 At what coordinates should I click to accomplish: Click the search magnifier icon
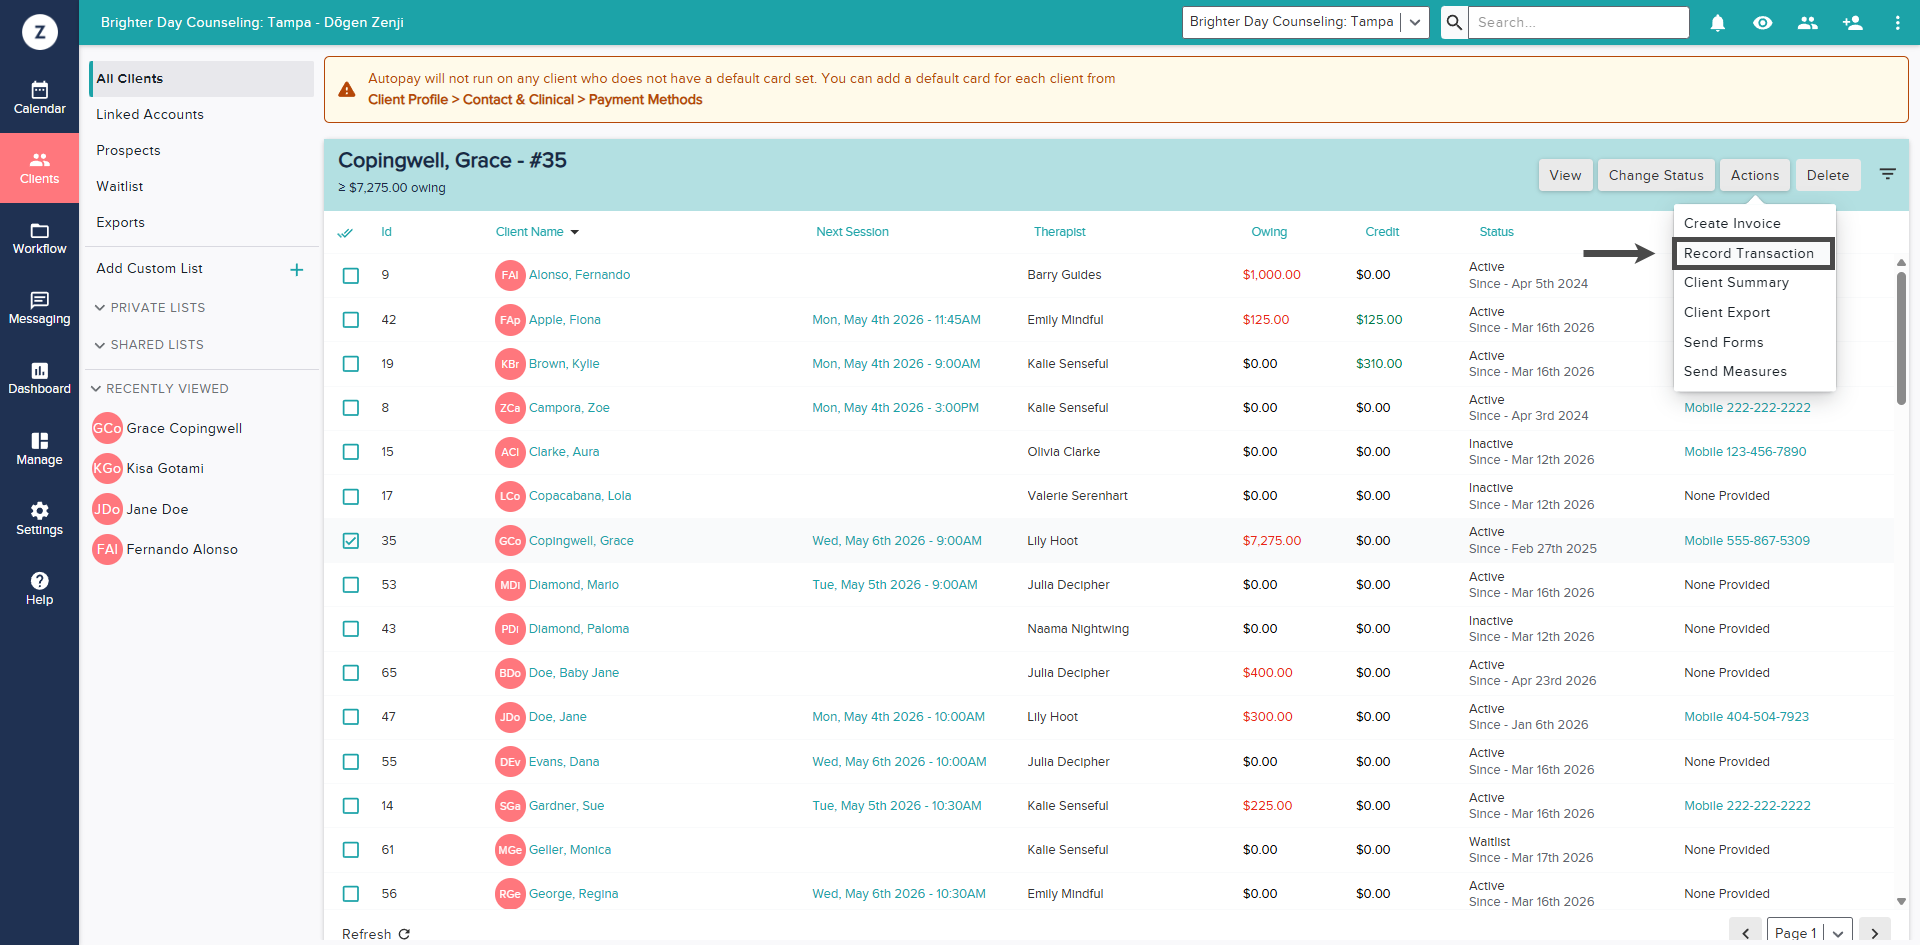(x=1454, y=22)
